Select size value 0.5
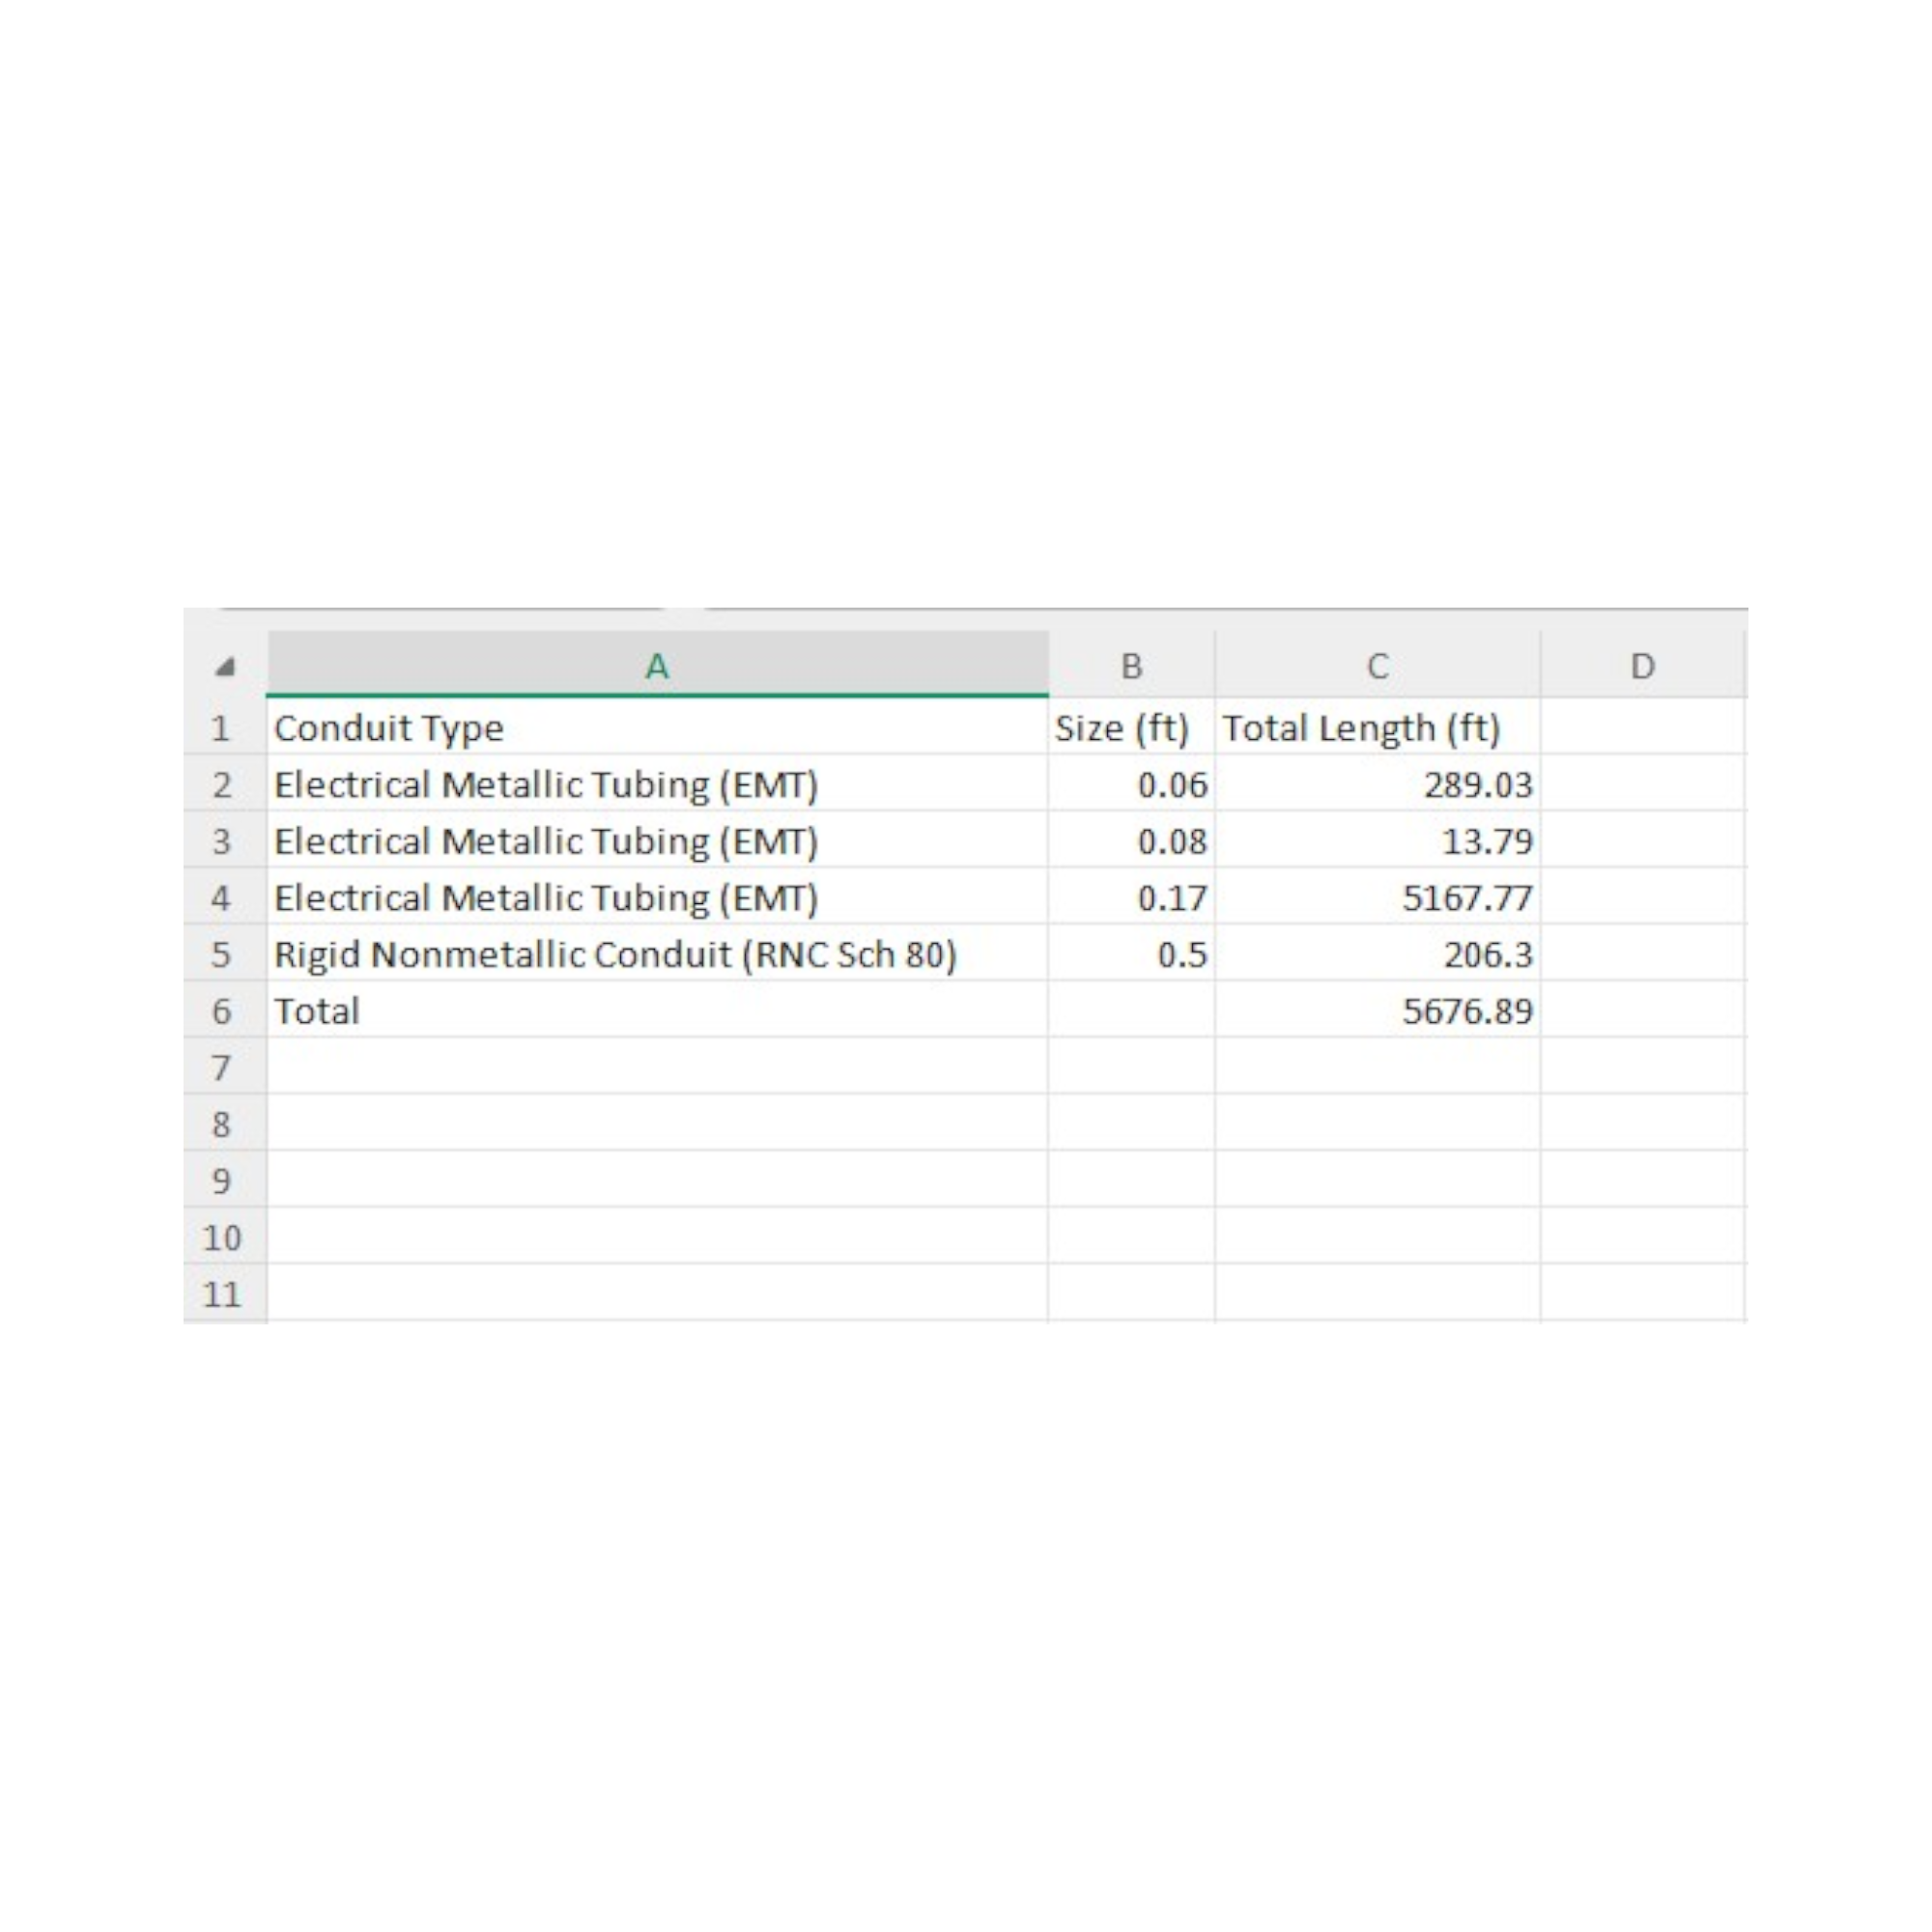1932x1932 pixels. tap(1131, 953)
